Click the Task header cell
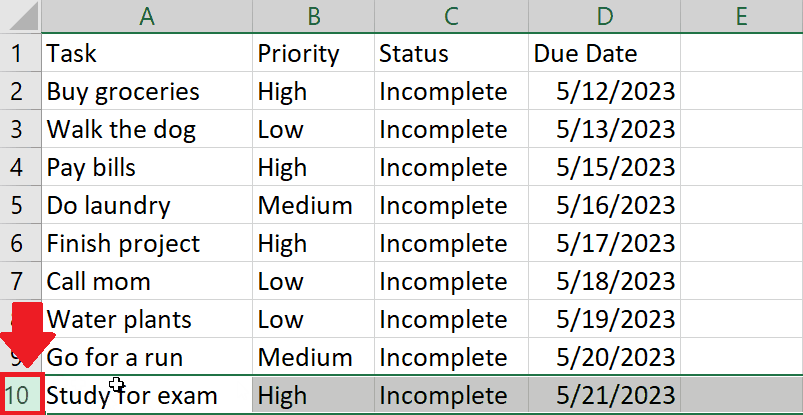803x415 pixels. pos(147,53)
